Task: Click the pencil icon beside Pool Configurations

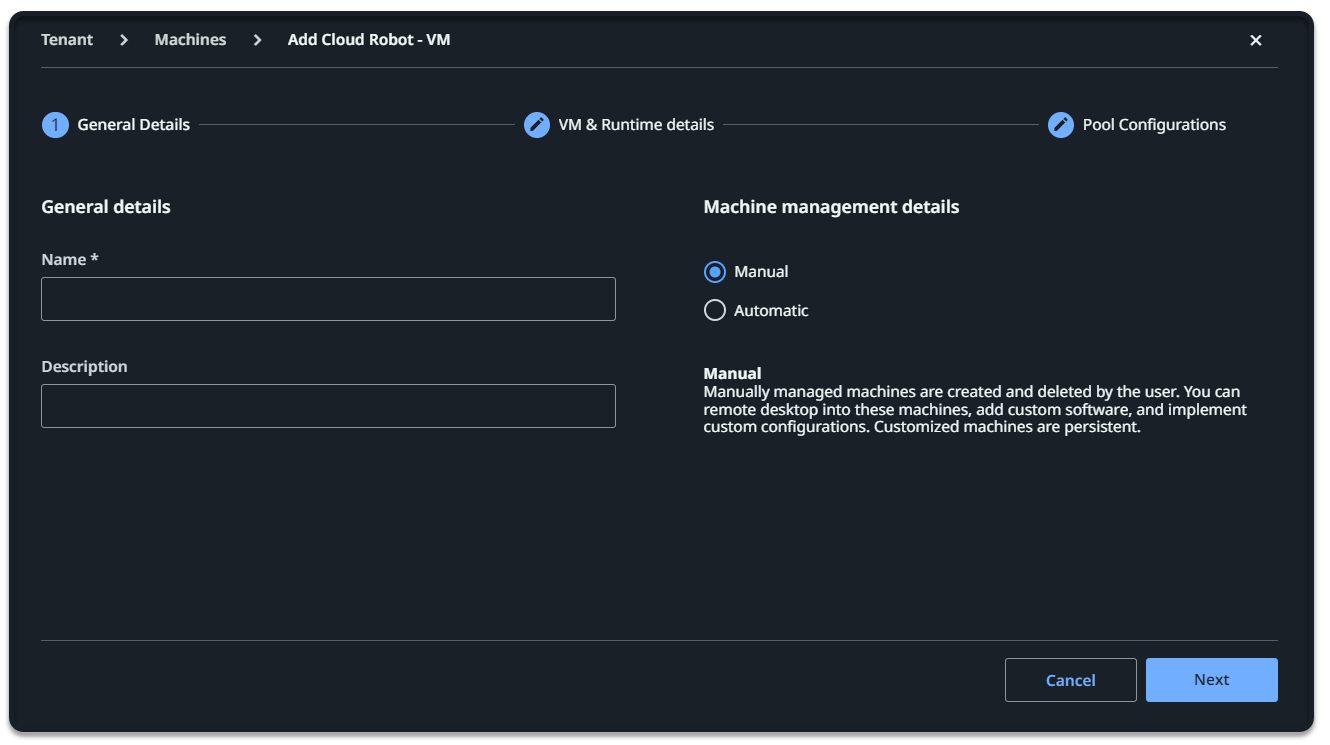Action: pyautogui.click(x=1060, y=124)
